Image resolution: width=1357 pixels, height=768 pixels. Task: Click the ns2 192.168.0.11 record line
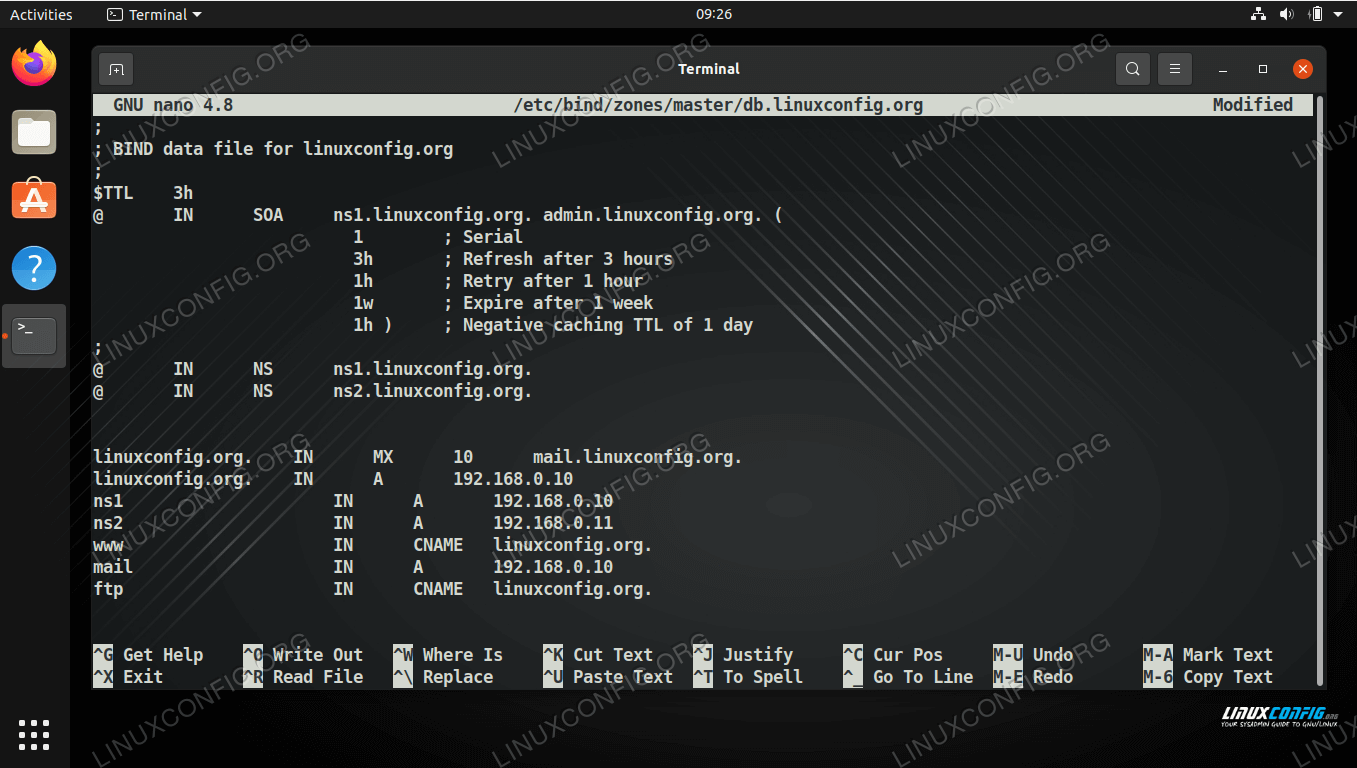point(353,523)
